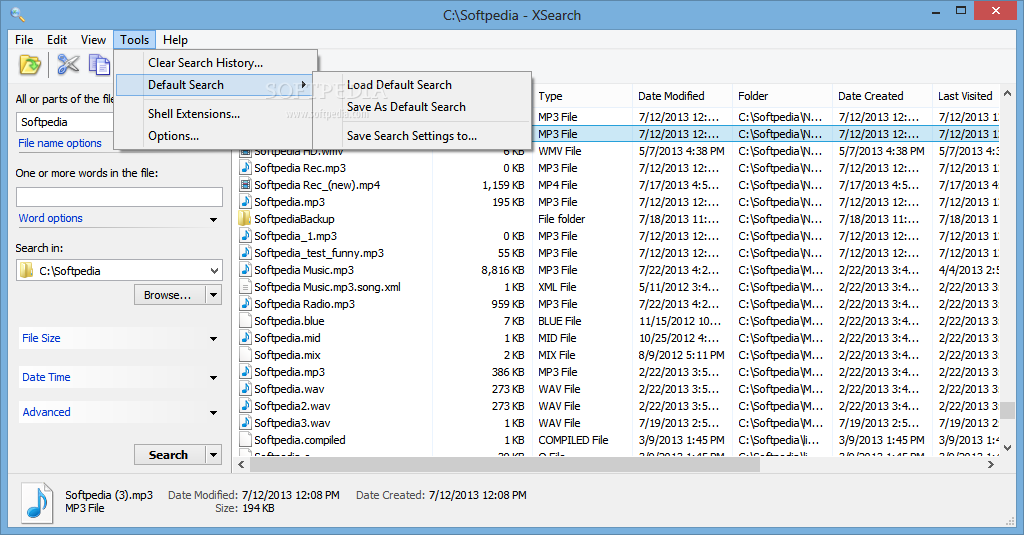Sort by the Type column header
The image size is (1024, 535).
[582, 96]
